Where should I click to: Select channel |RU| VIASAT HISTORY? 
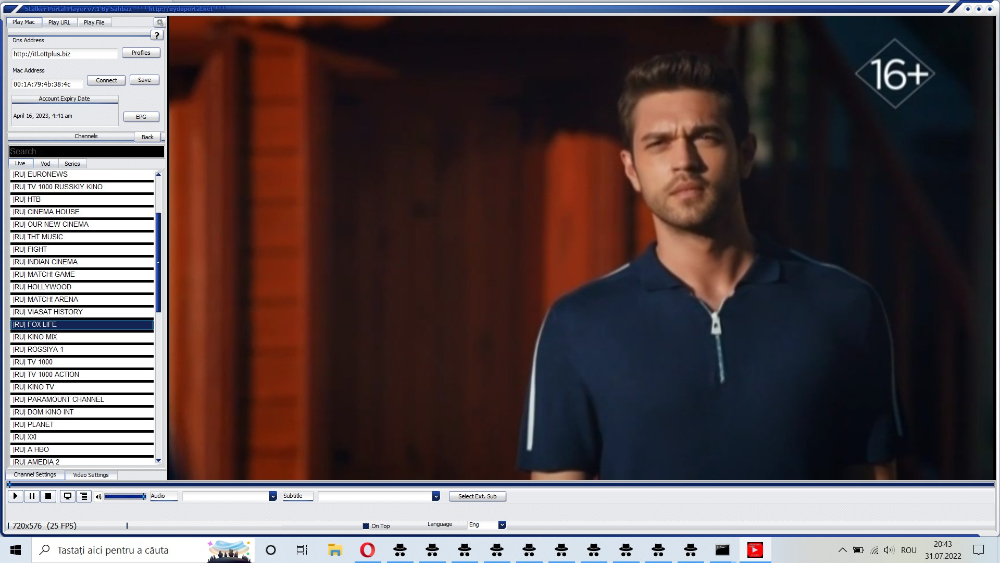(x=82, y=312)
